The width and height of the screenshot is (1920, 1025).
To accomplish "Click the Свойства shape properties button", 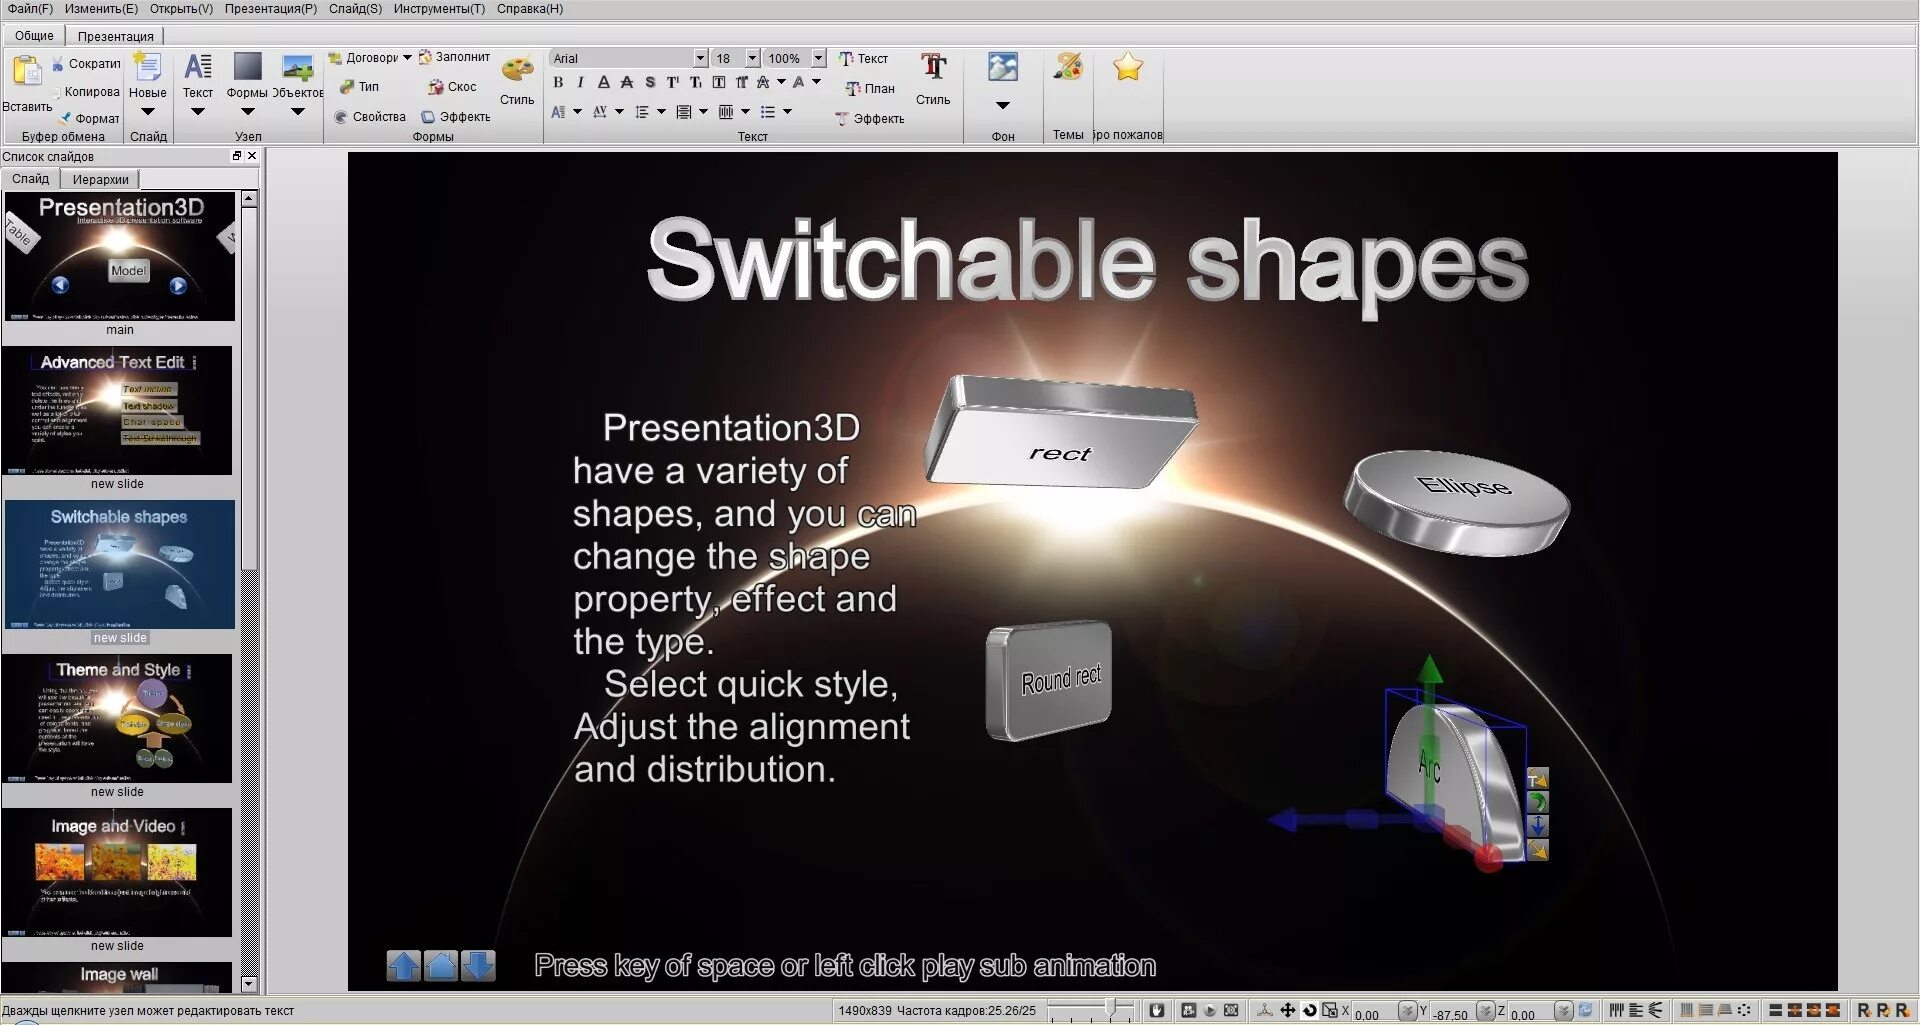I will click(x=370, y=117).
